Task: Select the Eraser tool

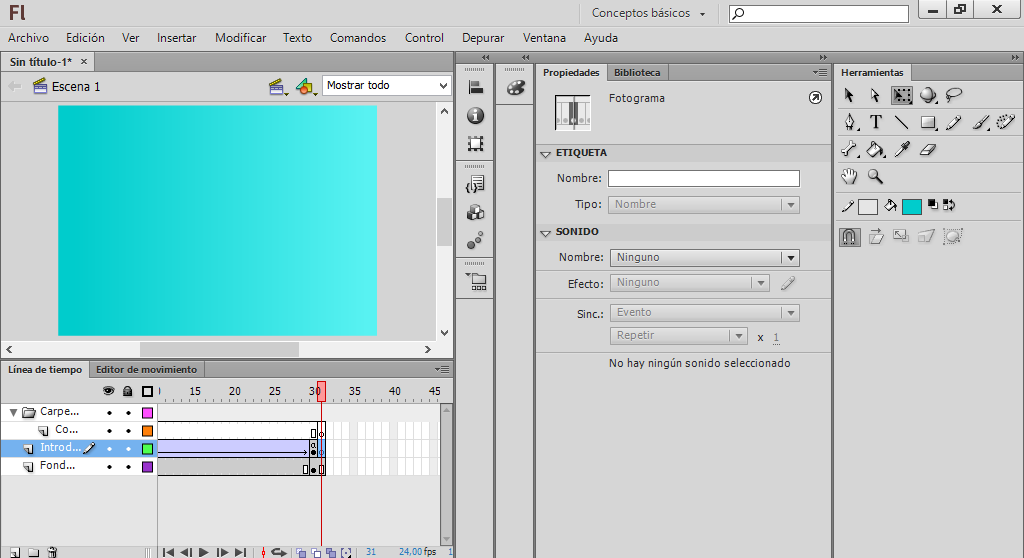Action: click(x=928, y=149)
